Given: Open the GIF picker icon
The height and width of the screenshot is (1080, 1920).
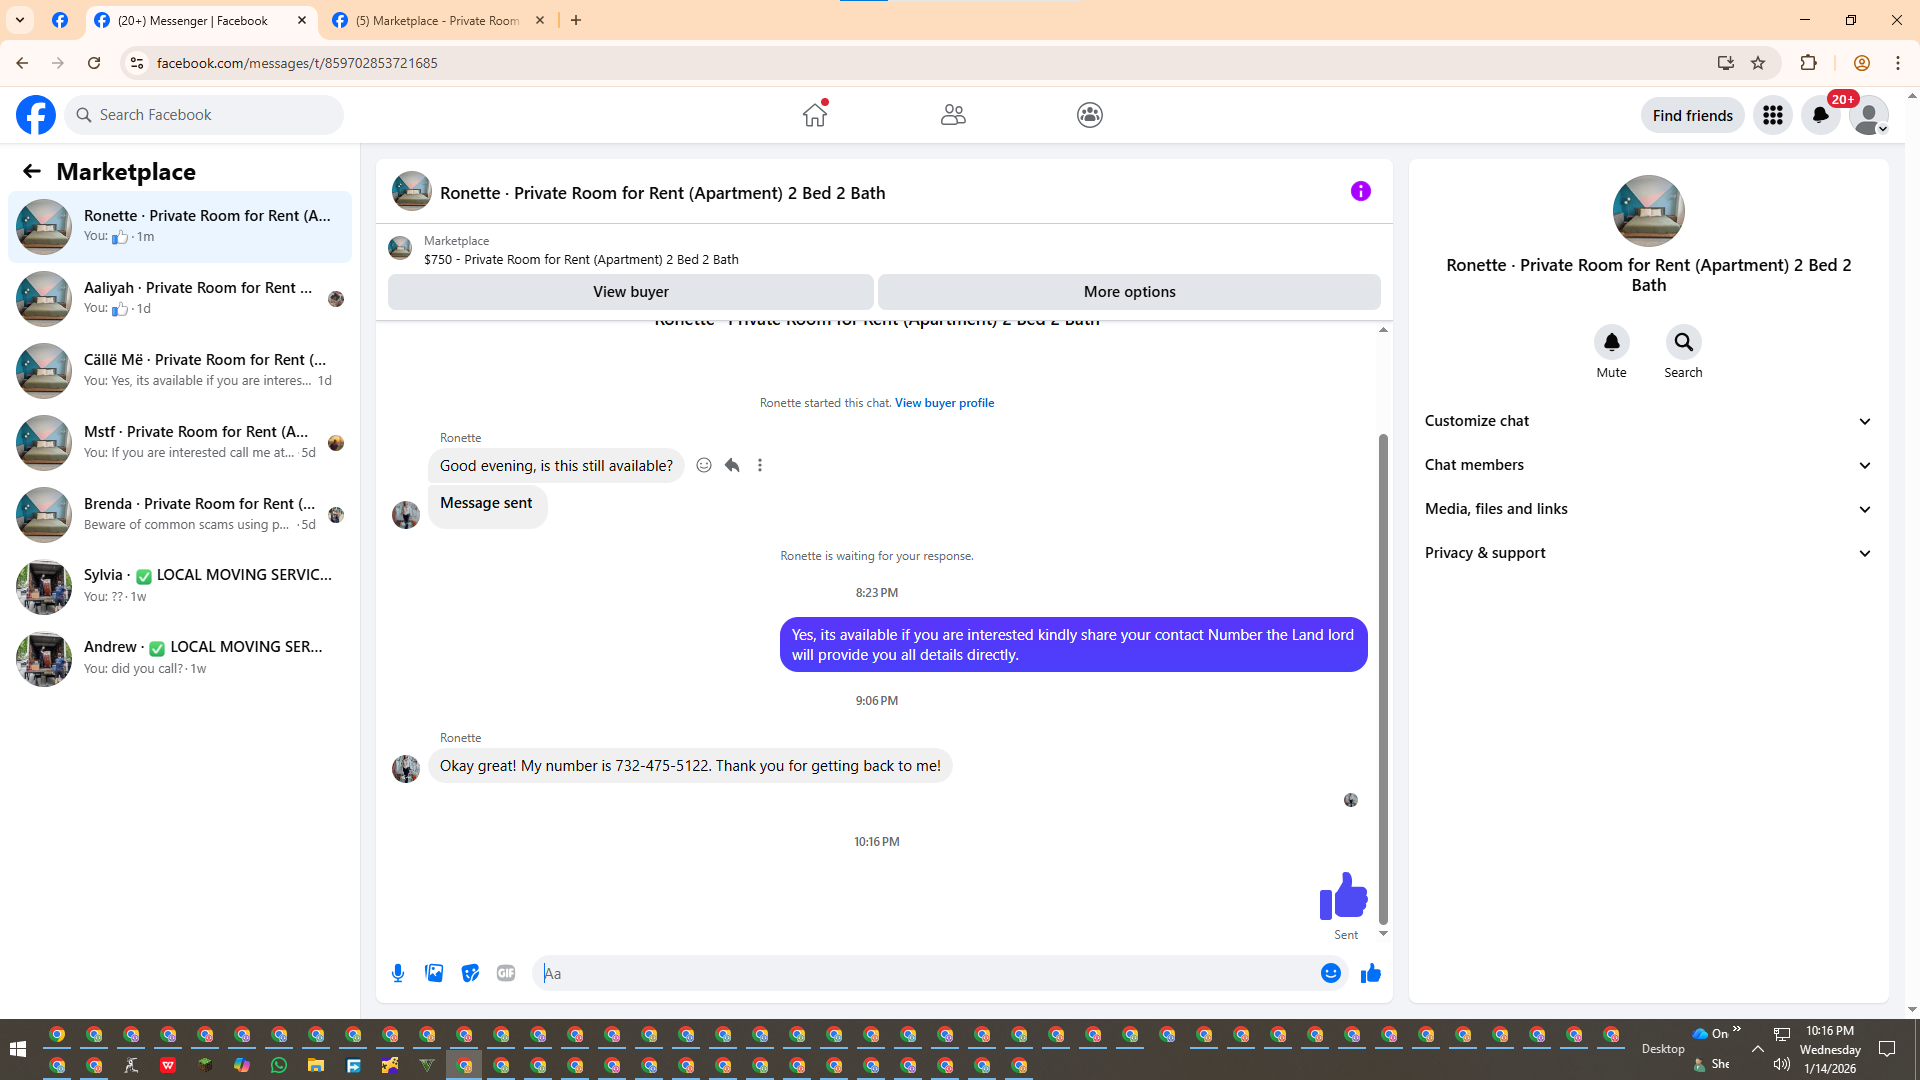Looking at the screenshot, I should [x=506, y=973].
